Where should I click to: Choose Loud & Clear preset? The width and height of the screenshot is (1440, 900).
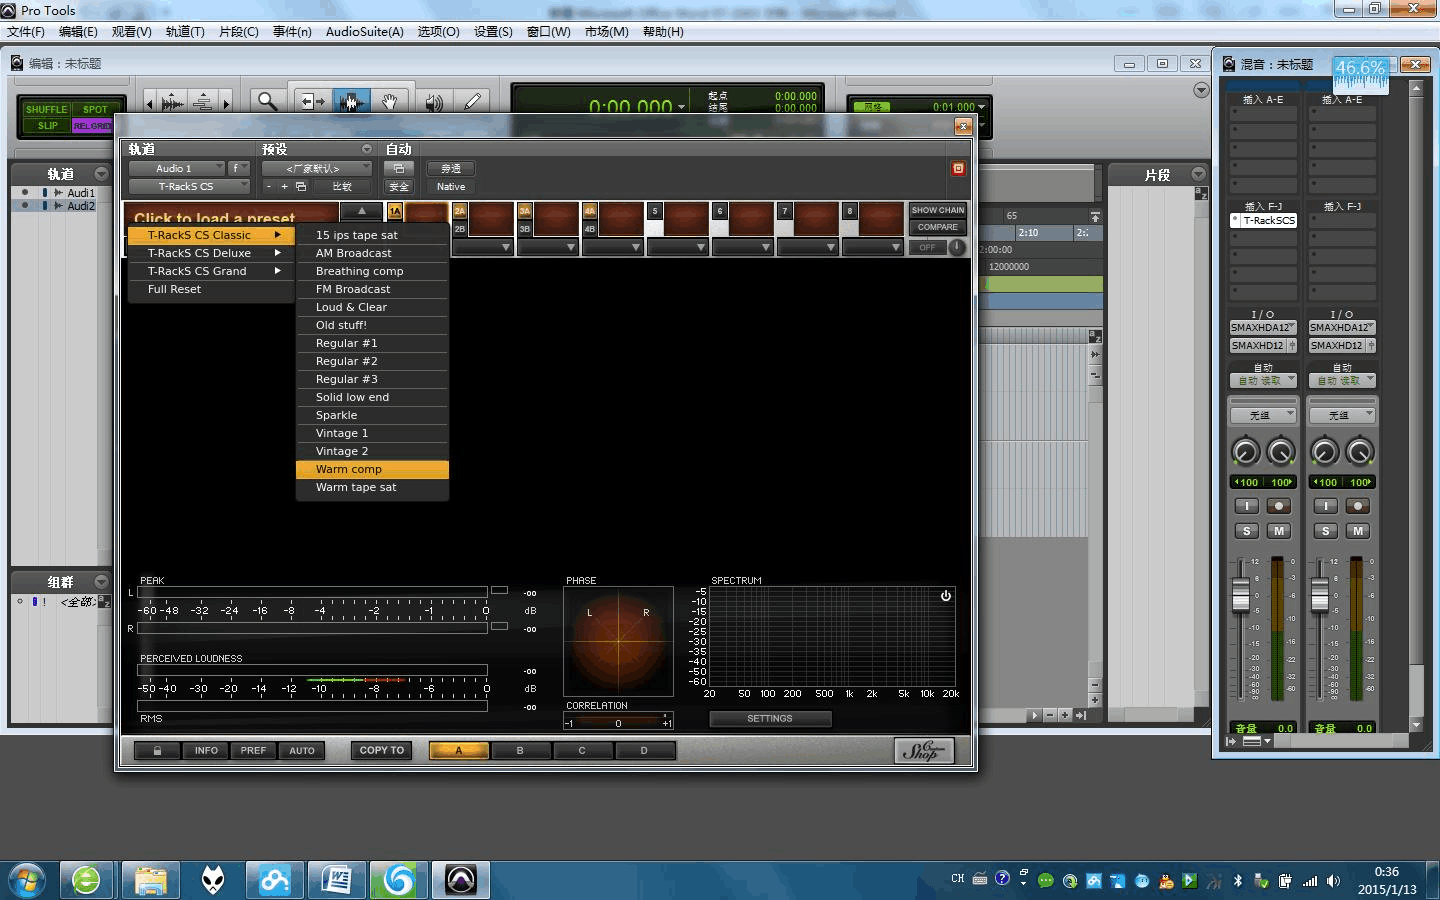[x=372, y=308]
